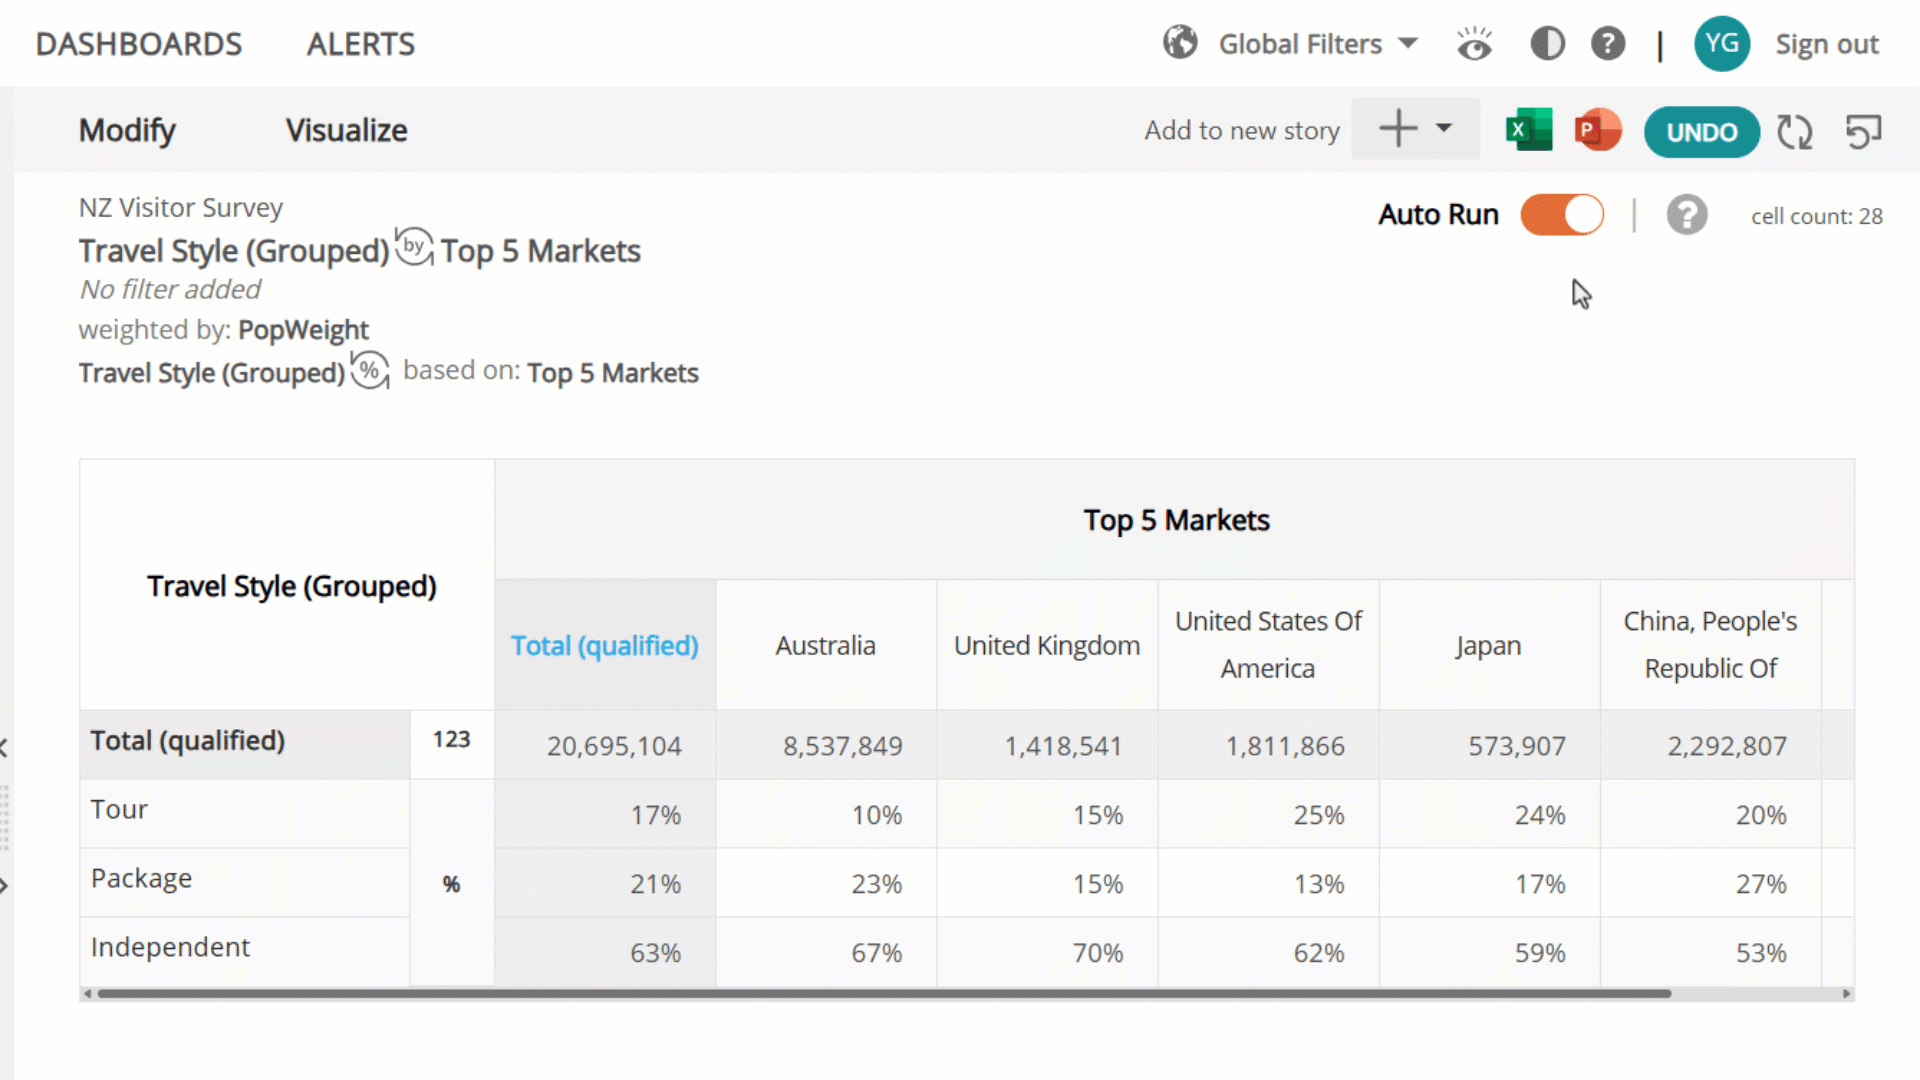Viewport: 1920px width, 1080px height.
Task: Click the globe icon beside Global Filters
Action: click(1180, 43)
